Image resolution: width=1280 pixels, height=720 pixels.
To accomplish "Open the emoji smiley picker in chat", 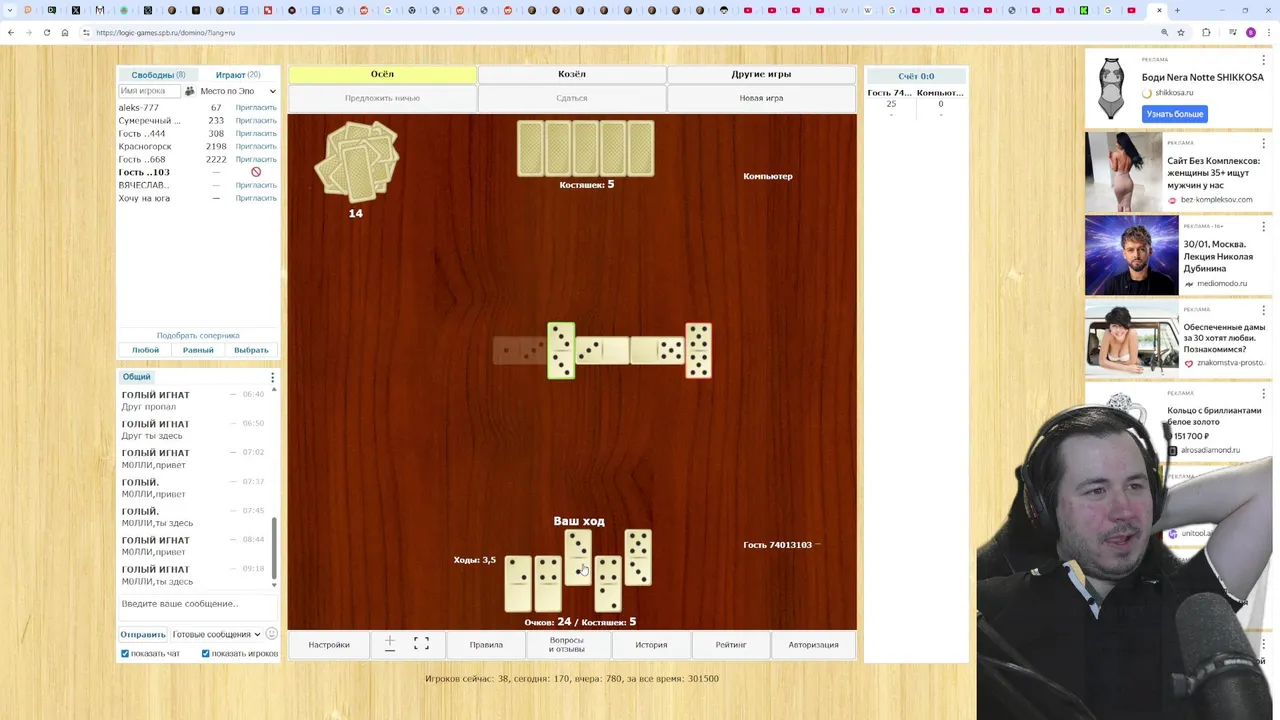I will 271,634.
